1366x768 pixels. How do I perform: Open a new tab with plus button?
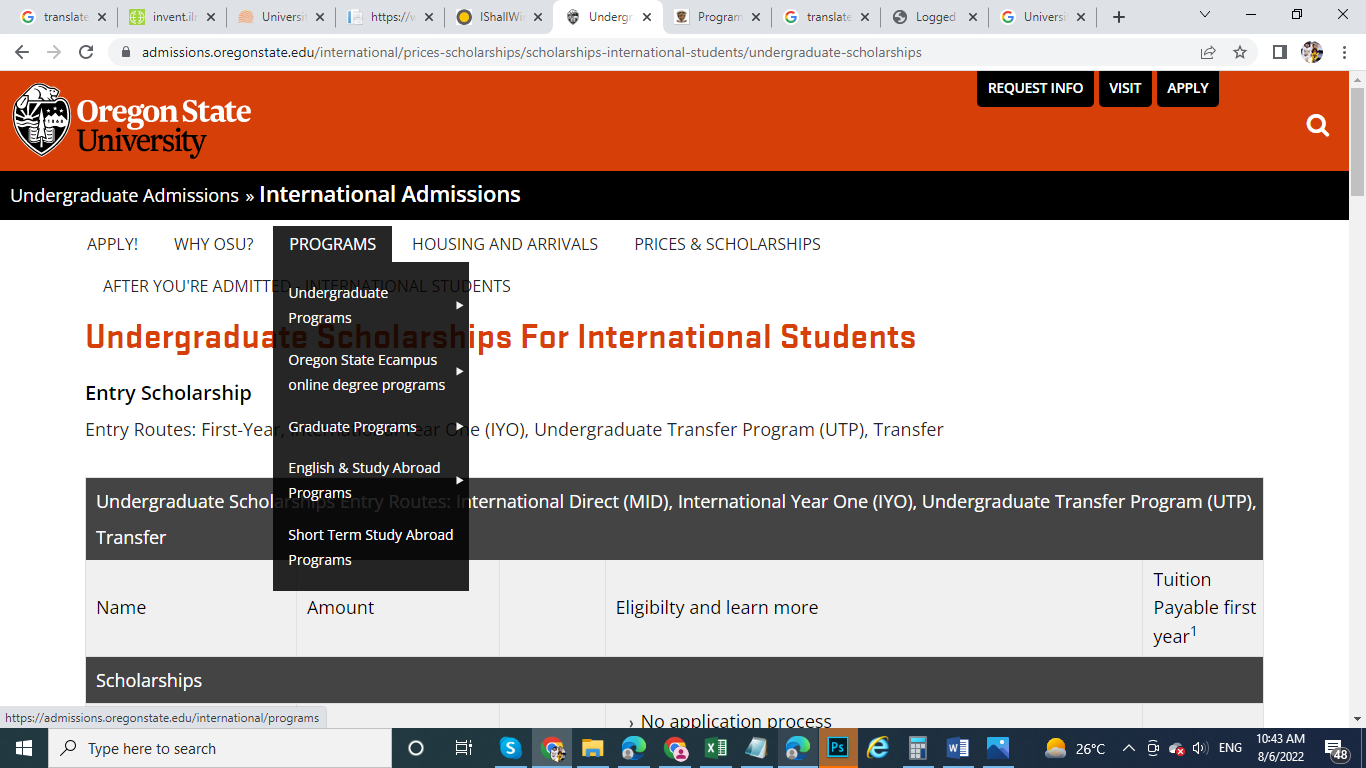(x=1119, y=17)
